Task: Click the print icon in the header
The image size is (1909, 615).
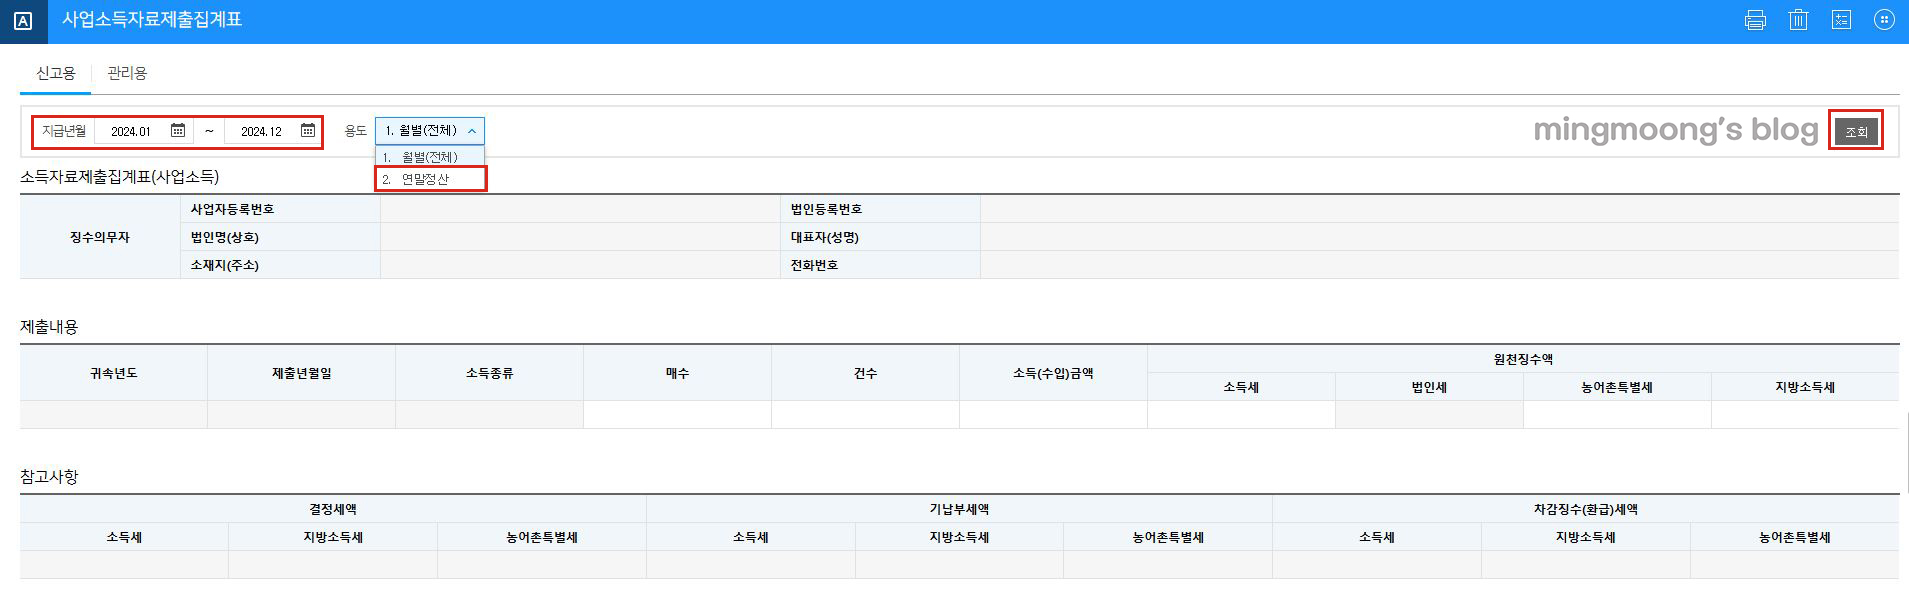Action: click(x=1755, y=20)
